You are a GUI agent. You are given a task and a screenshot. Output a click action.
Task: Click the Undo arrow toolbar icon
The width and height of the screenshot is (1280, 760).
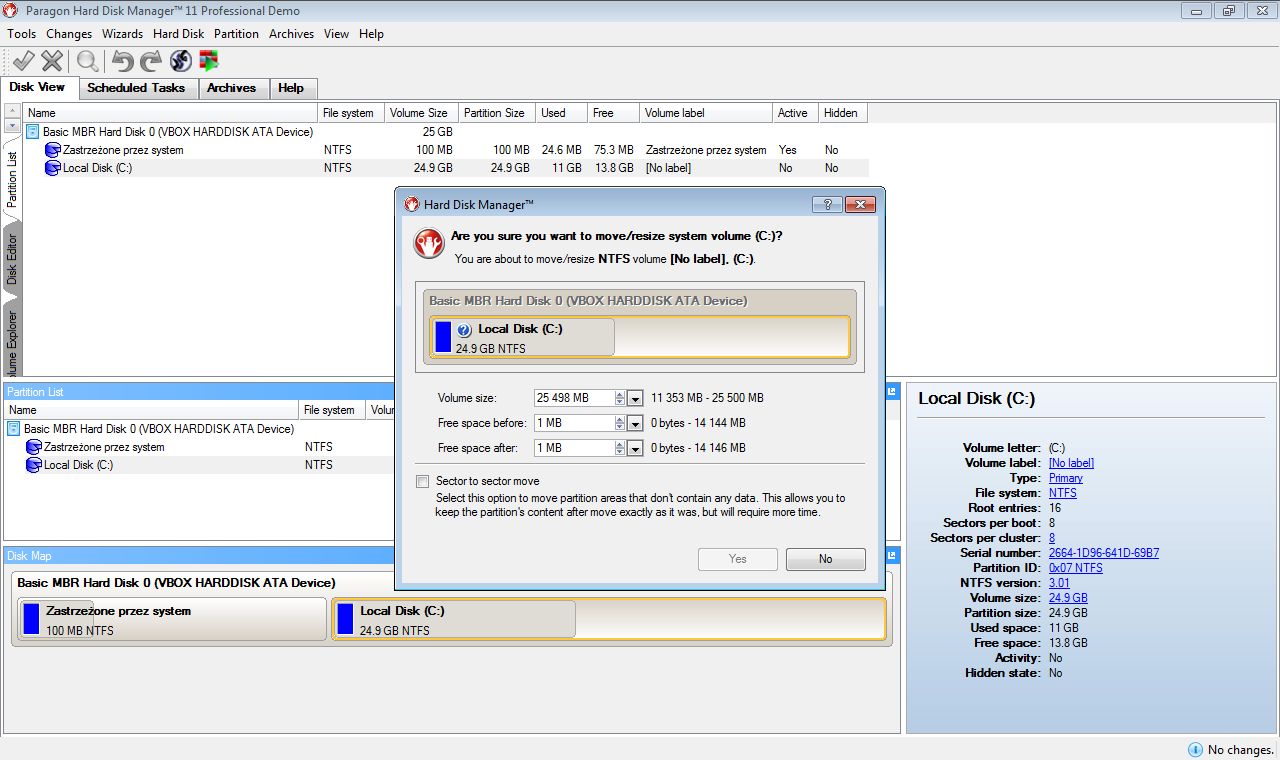[122, 61]
